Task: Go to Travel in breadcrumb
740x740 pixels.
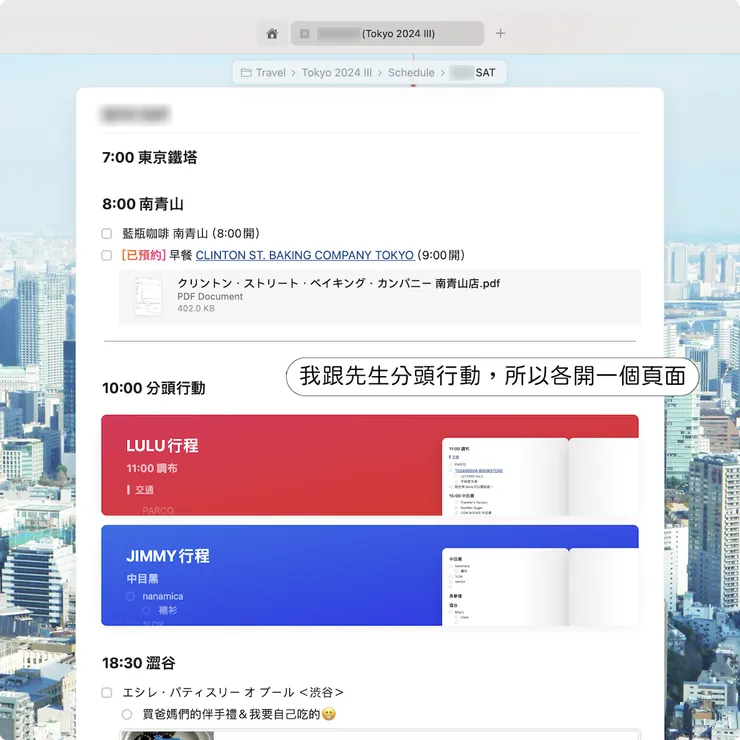Action: 270,73
